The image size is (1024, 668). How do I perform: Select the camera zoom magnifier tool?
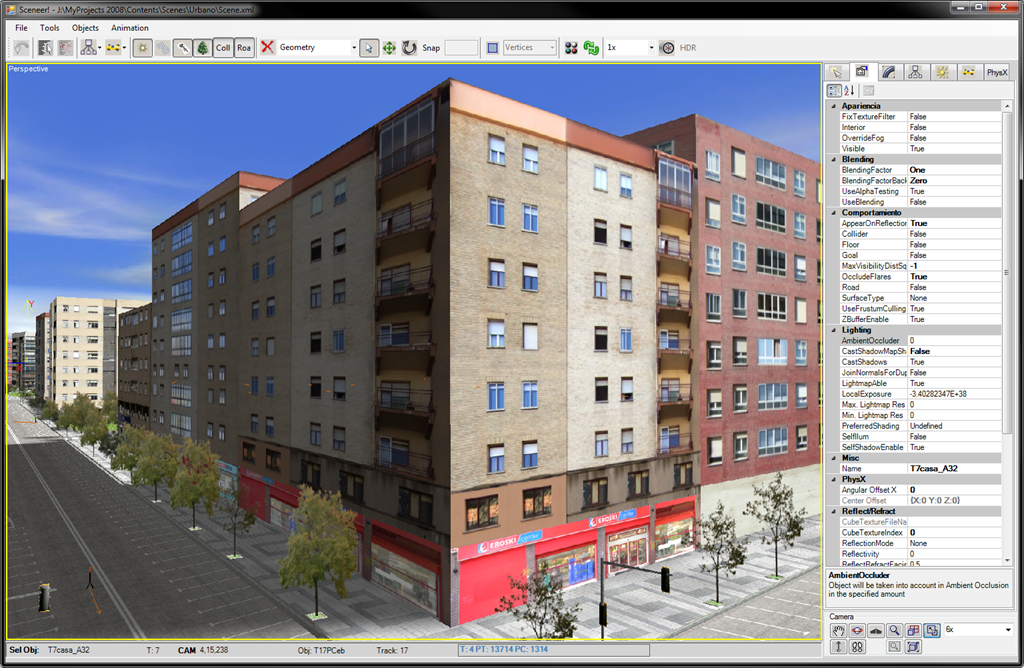click(895, 630)
